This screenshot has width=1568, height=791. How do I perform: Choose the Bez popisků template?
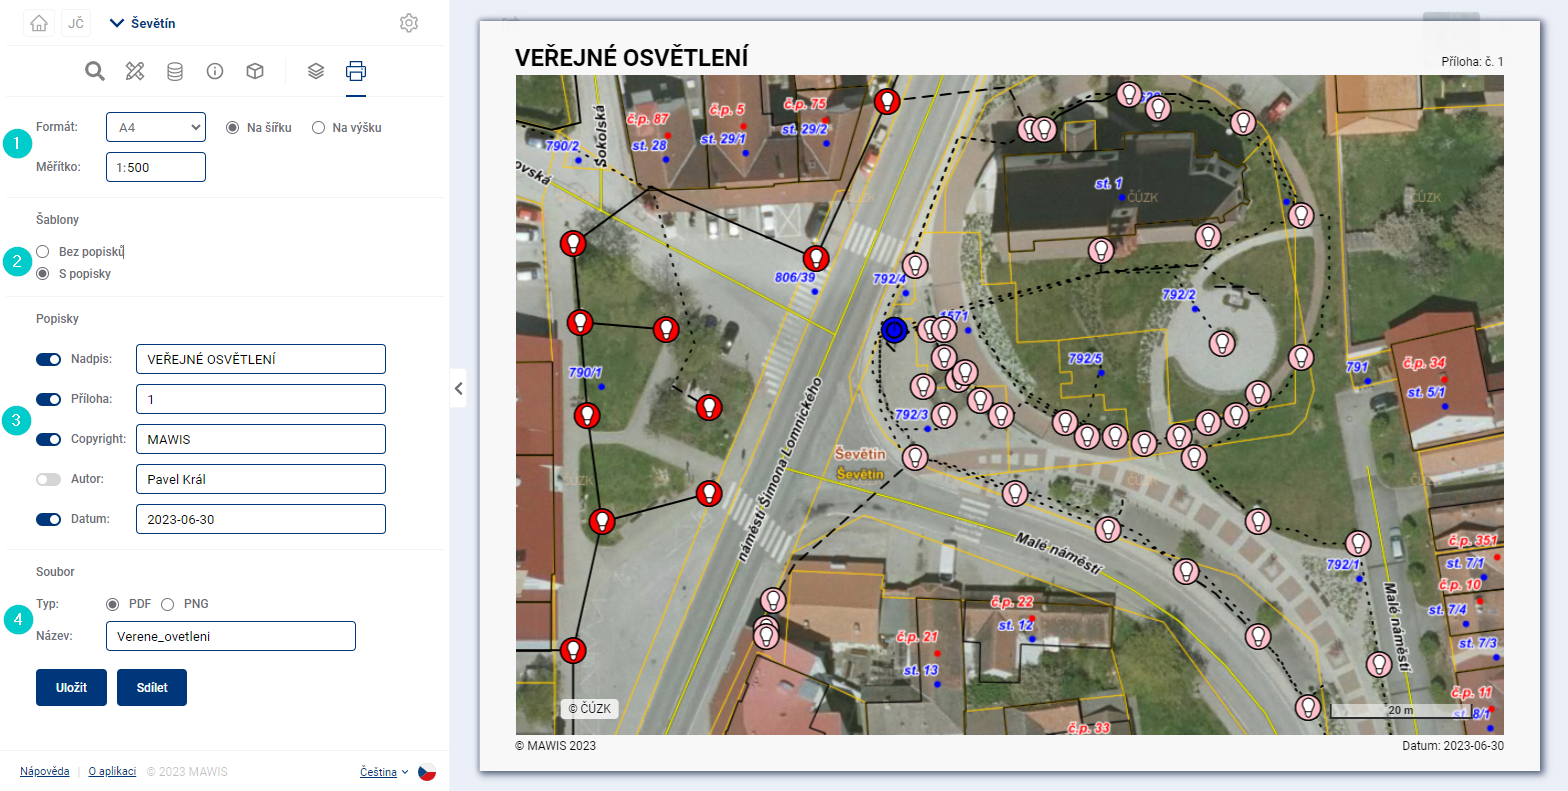tap(43, 252)
